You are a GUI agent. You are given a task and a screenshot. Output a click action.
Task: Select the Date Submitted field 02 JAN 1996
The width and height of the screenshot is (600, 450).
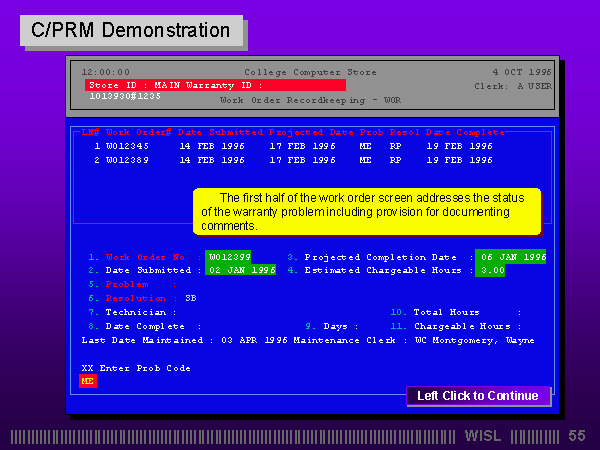pos(241,270)
